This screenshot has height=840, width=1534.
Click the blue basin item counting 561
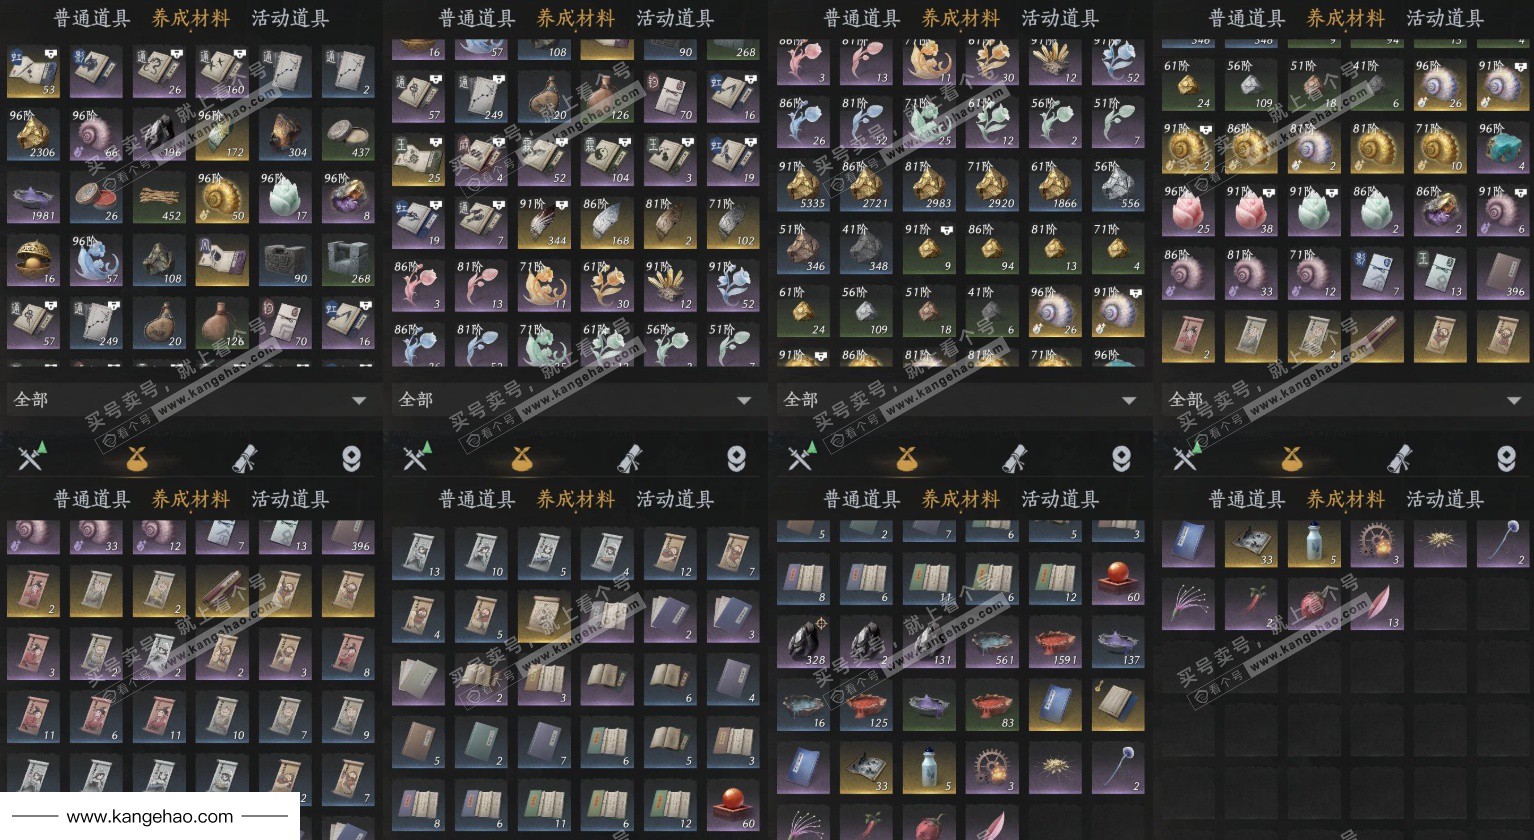[992, 641]
